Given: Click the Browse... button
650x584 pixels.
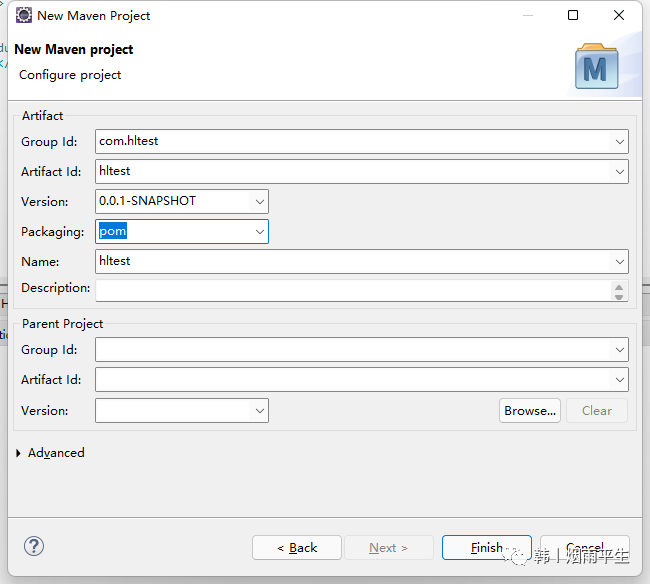Looking at the screenshot, I should tap(530, 411).
